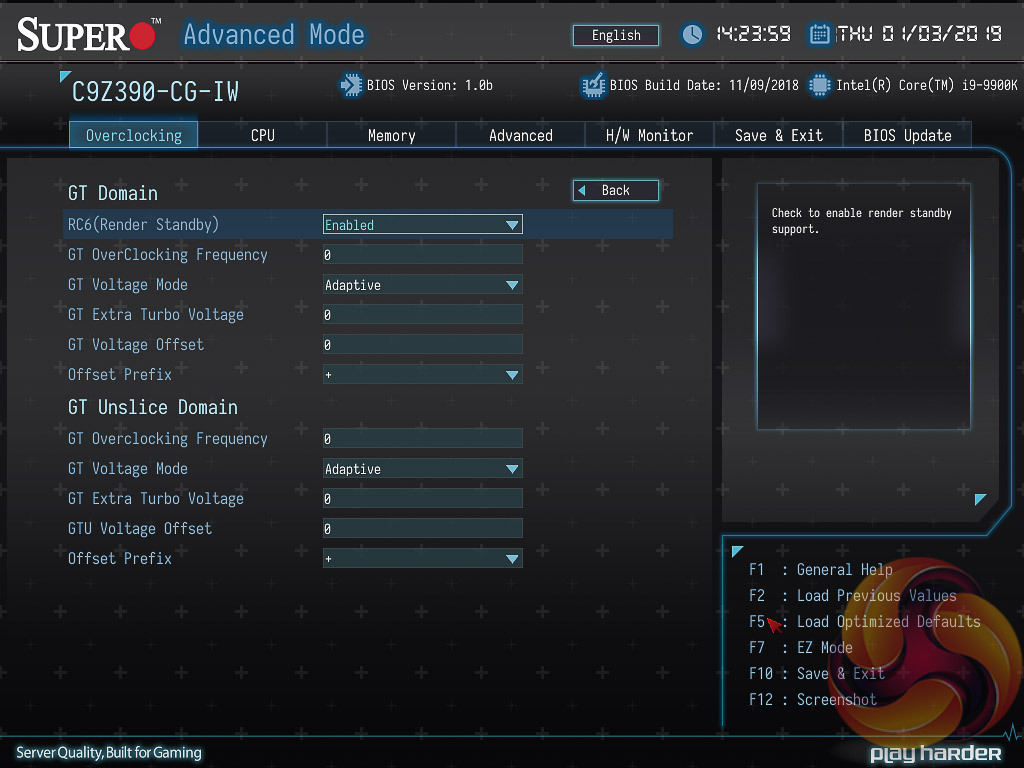Image resolution: width=1024 pixels, height=768 pixels.
Task: Open GT Domain Offset Prefix dropdown
Action: 423,375
